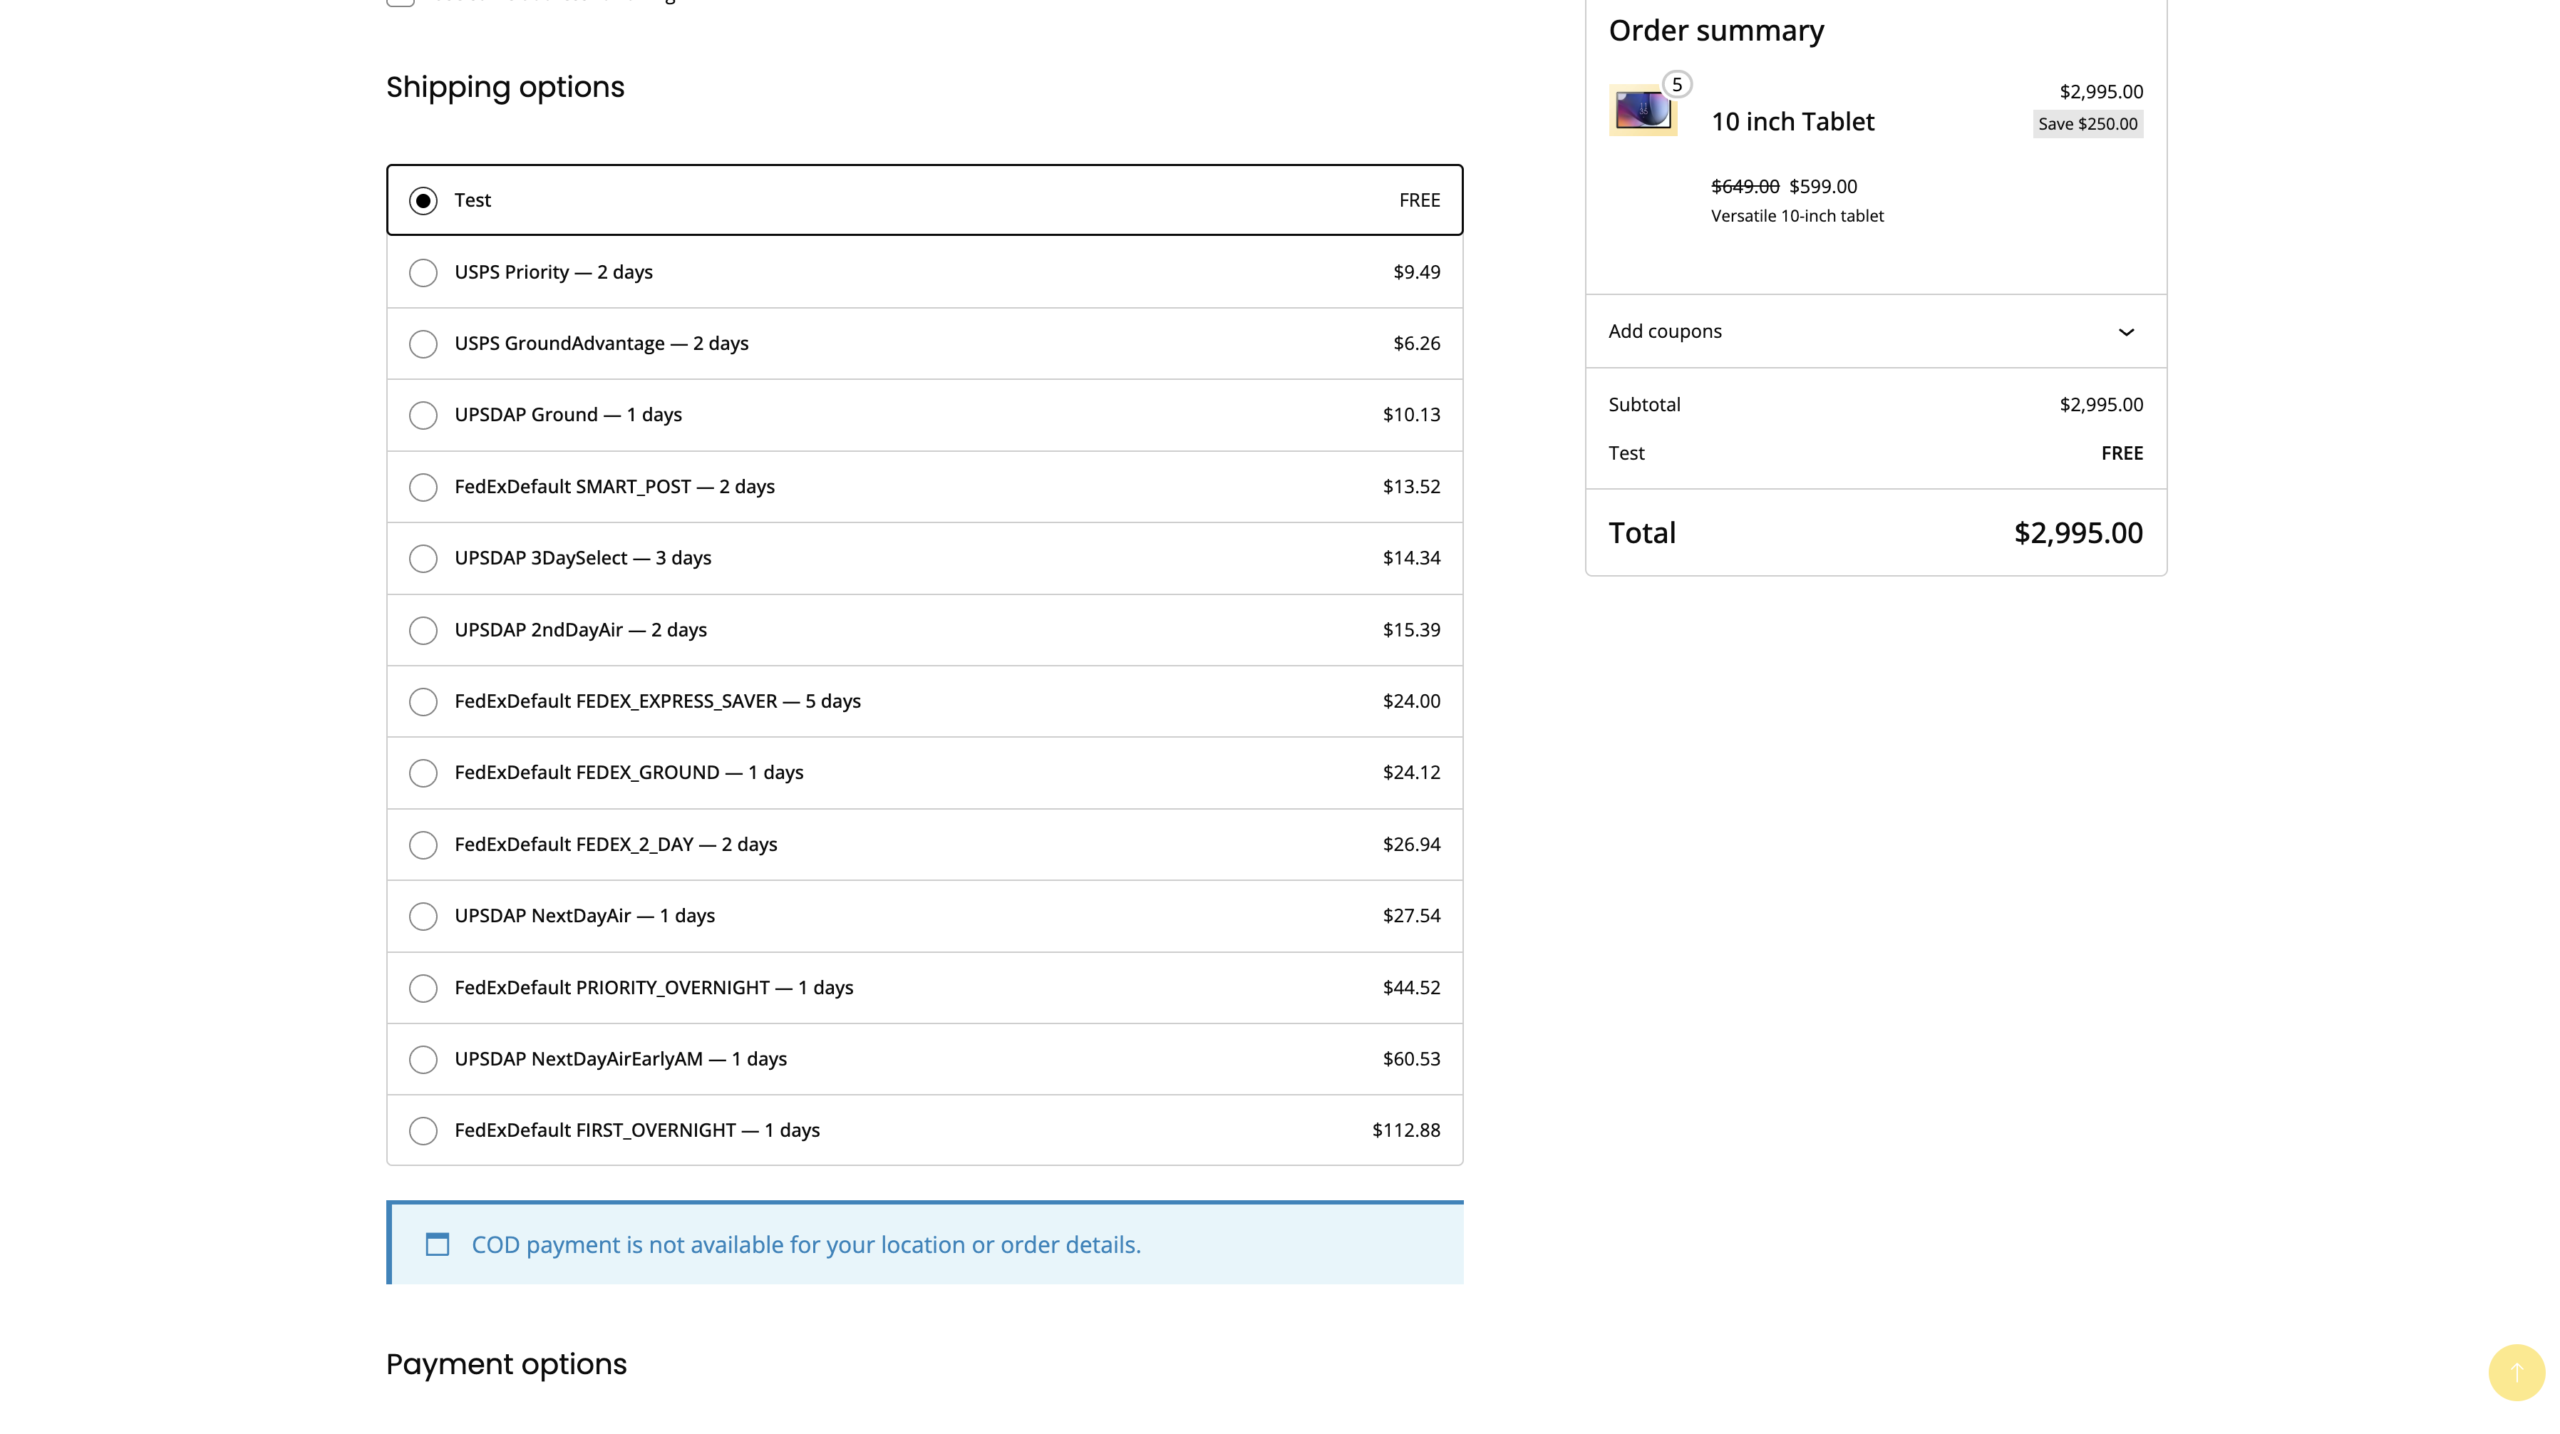Choose UPSDAP 2ndDayAir shipping option
The image size is (2560, 1434).
(423, 630)
